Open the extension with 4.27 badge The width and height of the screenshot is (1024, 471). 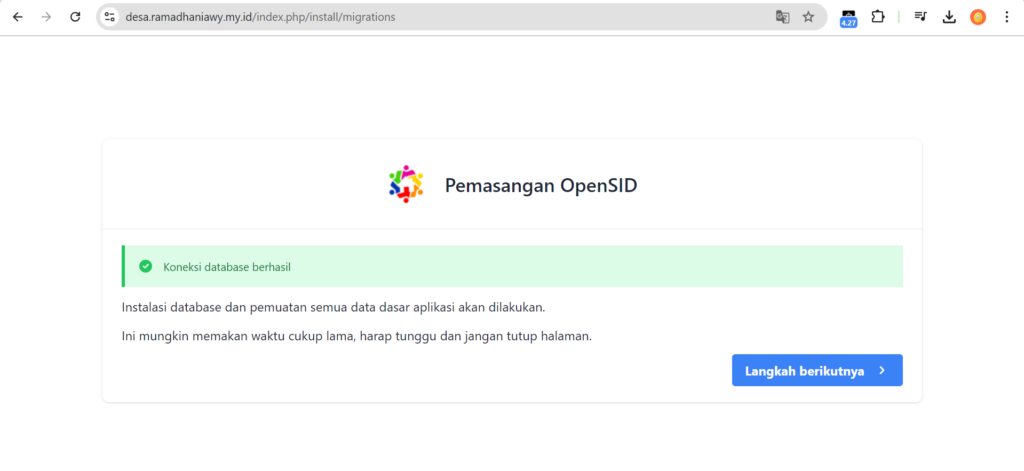point(848,18)
